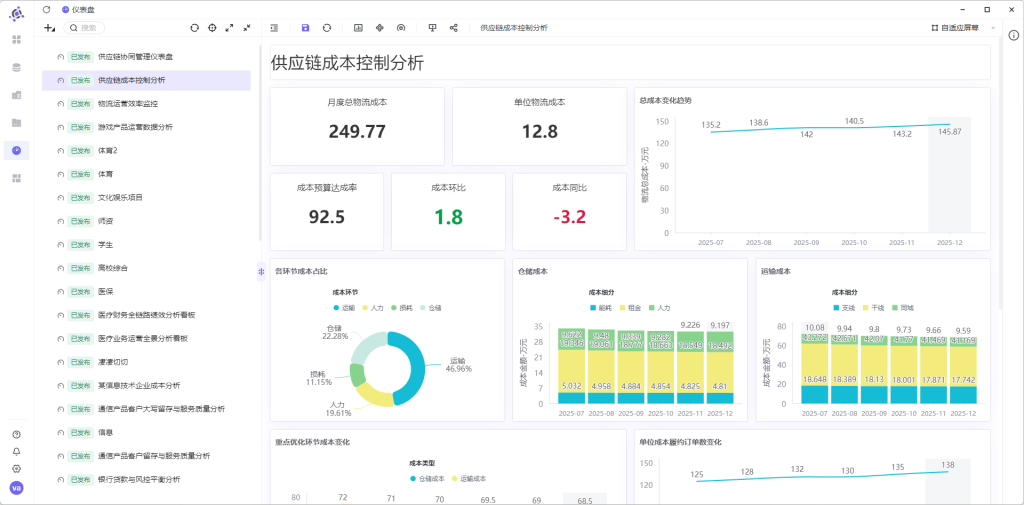
Task: Open the help question mark icon
Action: point(16,434)
